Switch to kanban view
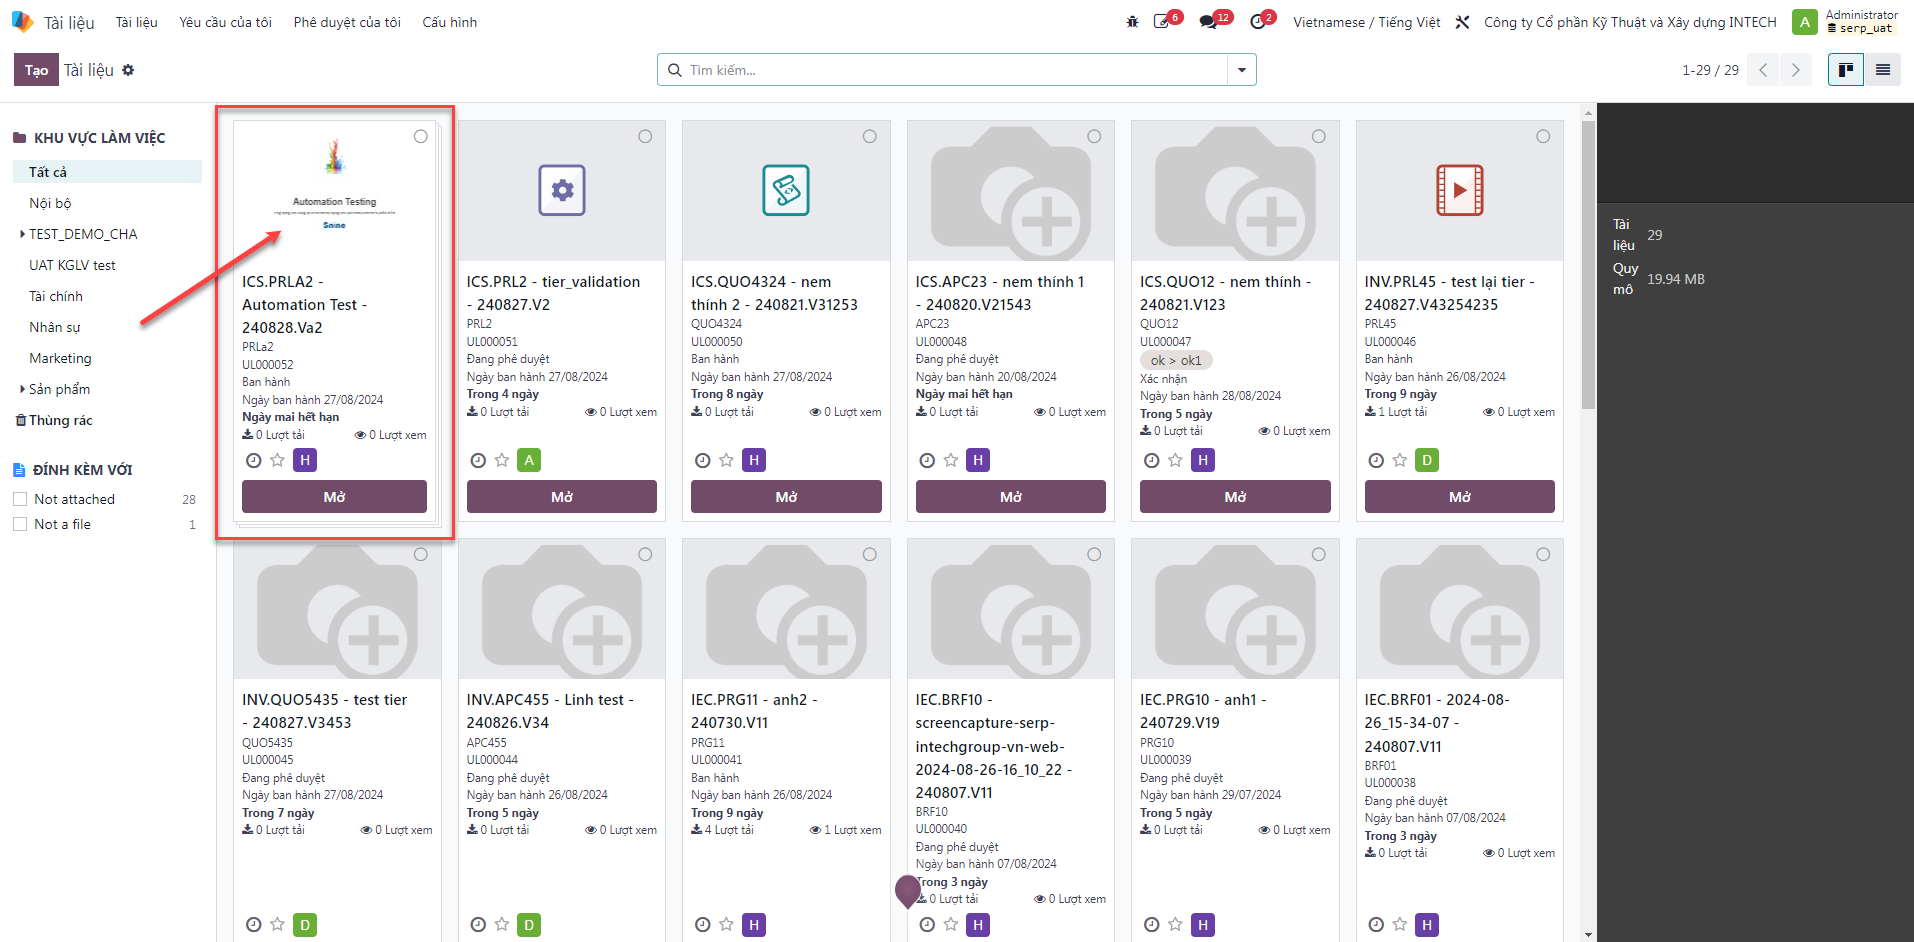This screenshot has width=1914, height=942. pyautogui.click(x=1846, y=70)
